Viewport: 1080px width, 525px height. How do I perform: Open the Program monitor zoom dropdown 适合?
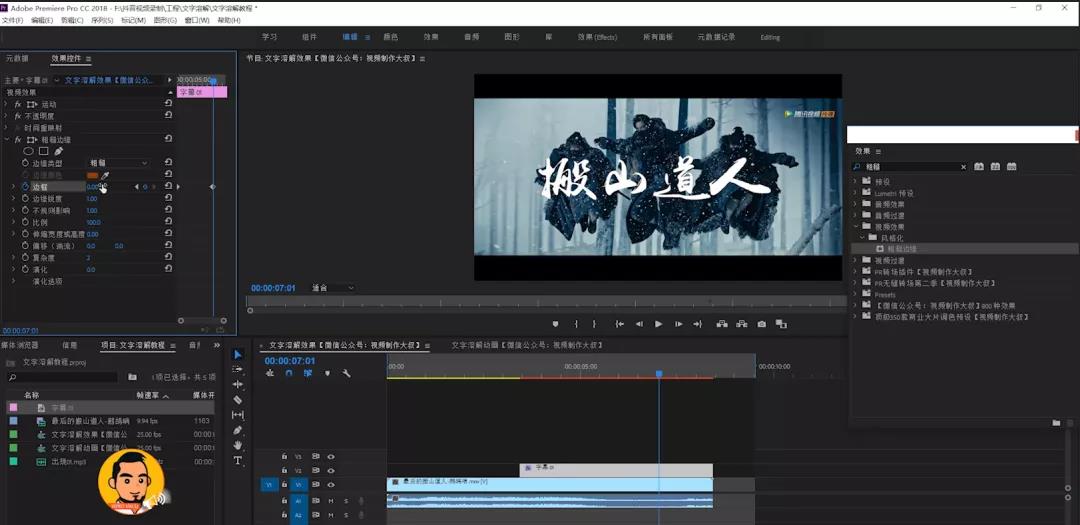pos(333,288)
